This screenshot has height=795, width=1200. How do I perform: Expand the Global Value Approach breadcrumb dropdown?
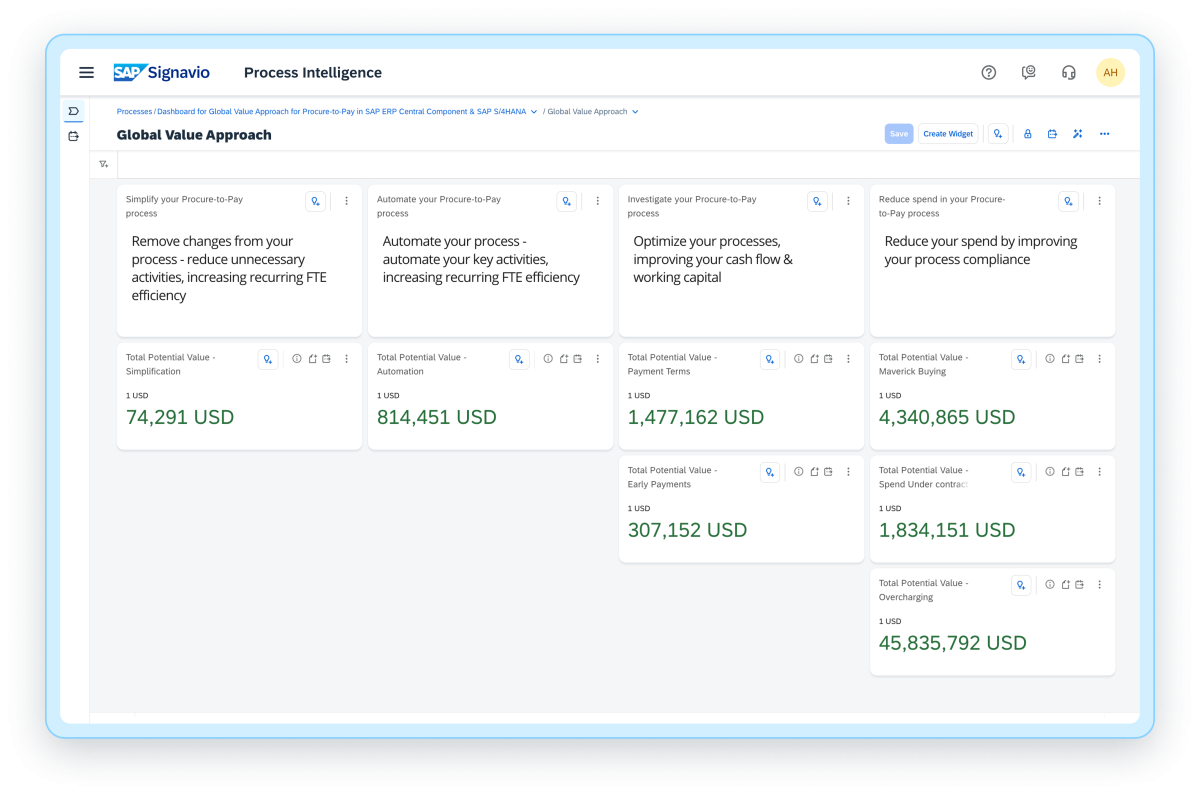click(x=638, y=112)
